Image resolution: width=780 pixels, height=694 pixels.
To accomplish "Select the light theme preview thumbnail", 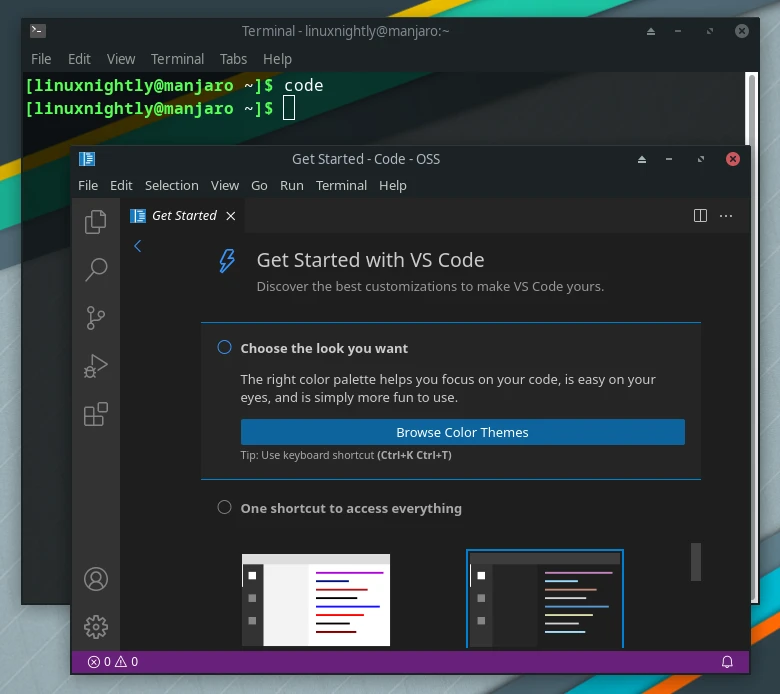I will (x=316, y=599).
